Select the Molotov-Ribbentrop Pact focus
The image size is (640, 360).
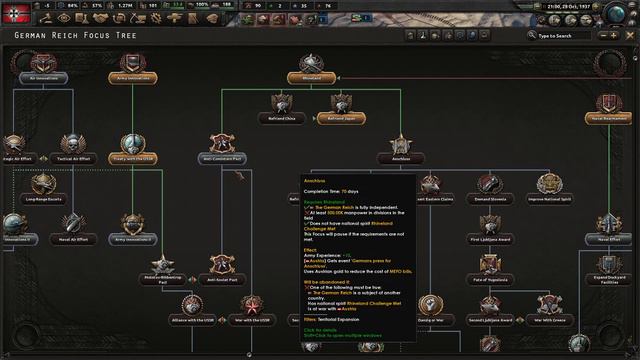pyautogui.click(x=162, y=270)
